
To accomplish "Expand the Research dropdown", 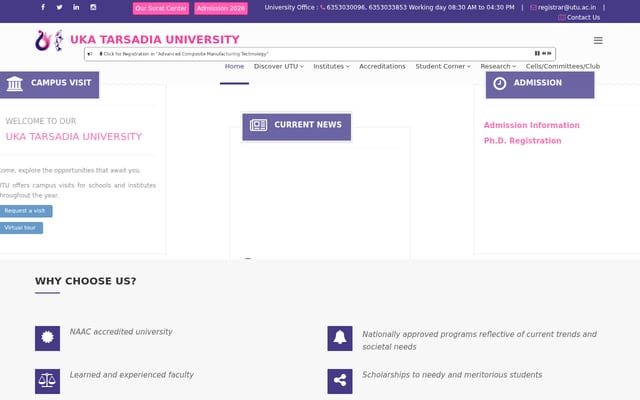I will [x=498, y=66].
